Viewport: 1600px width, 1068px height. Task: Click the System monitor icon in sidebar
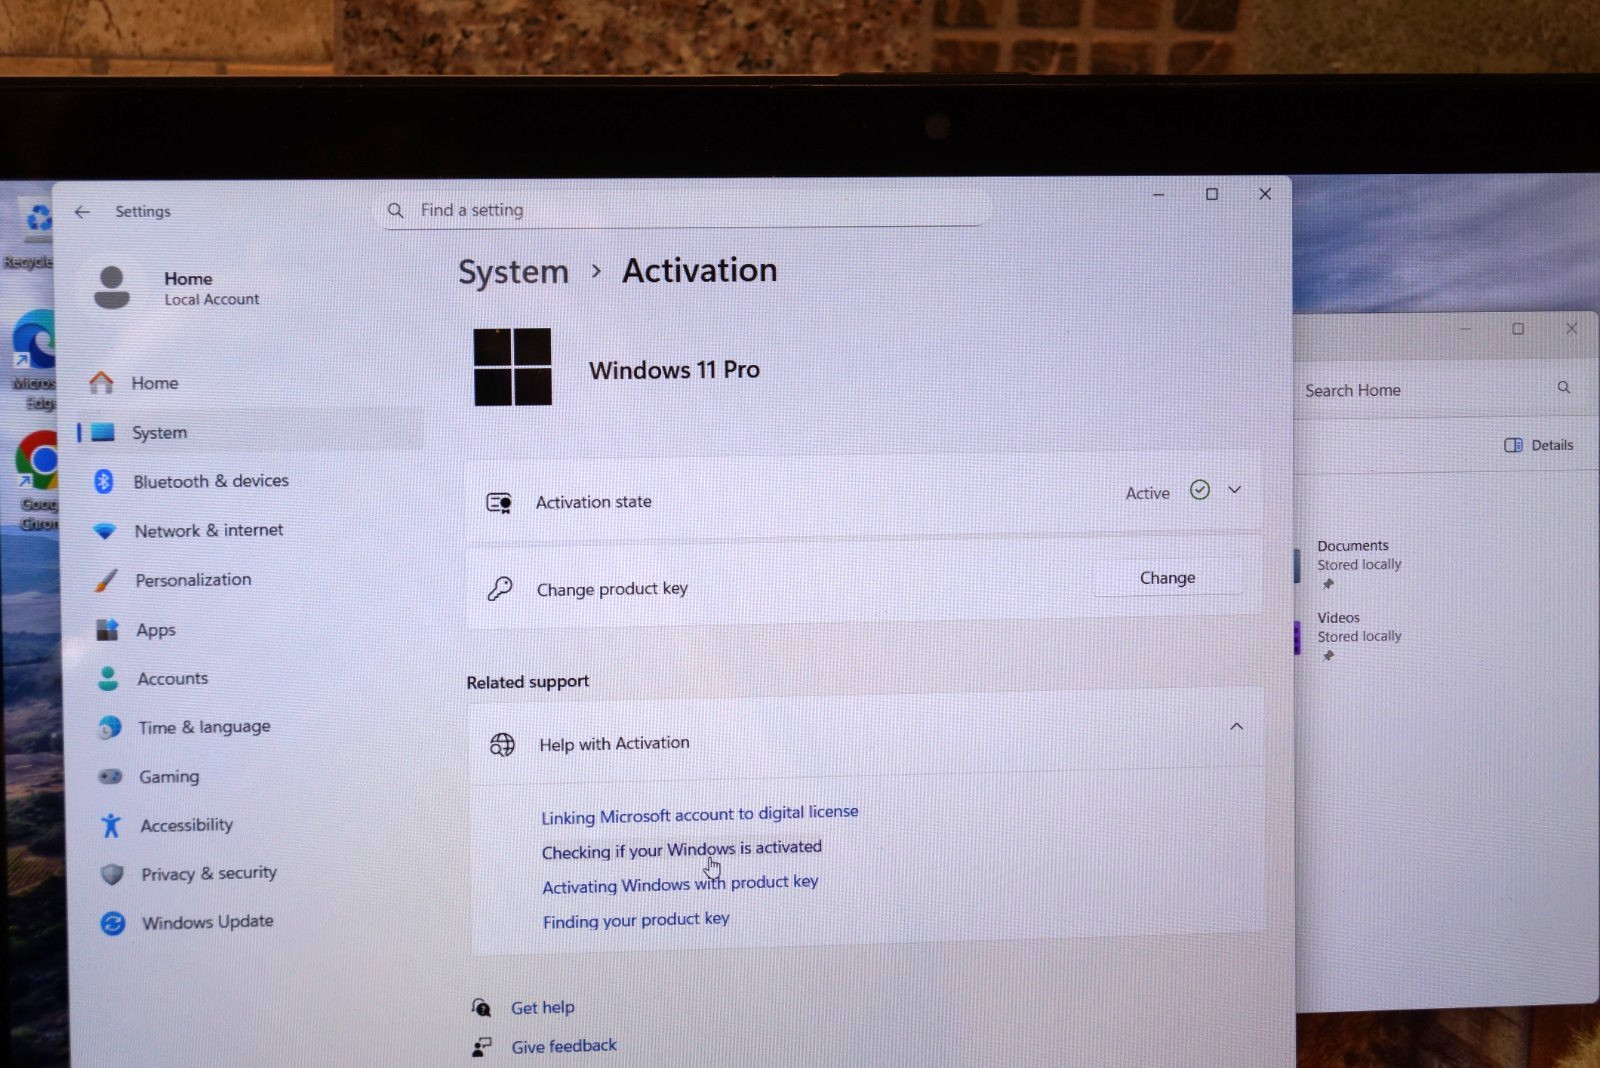[103, 433]
